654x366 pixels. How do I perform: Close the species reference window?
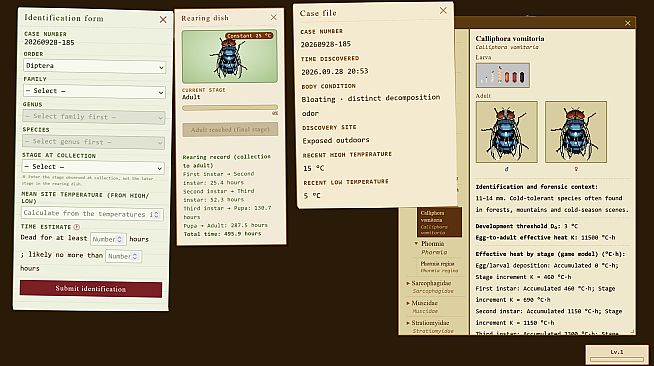(628, 23)
